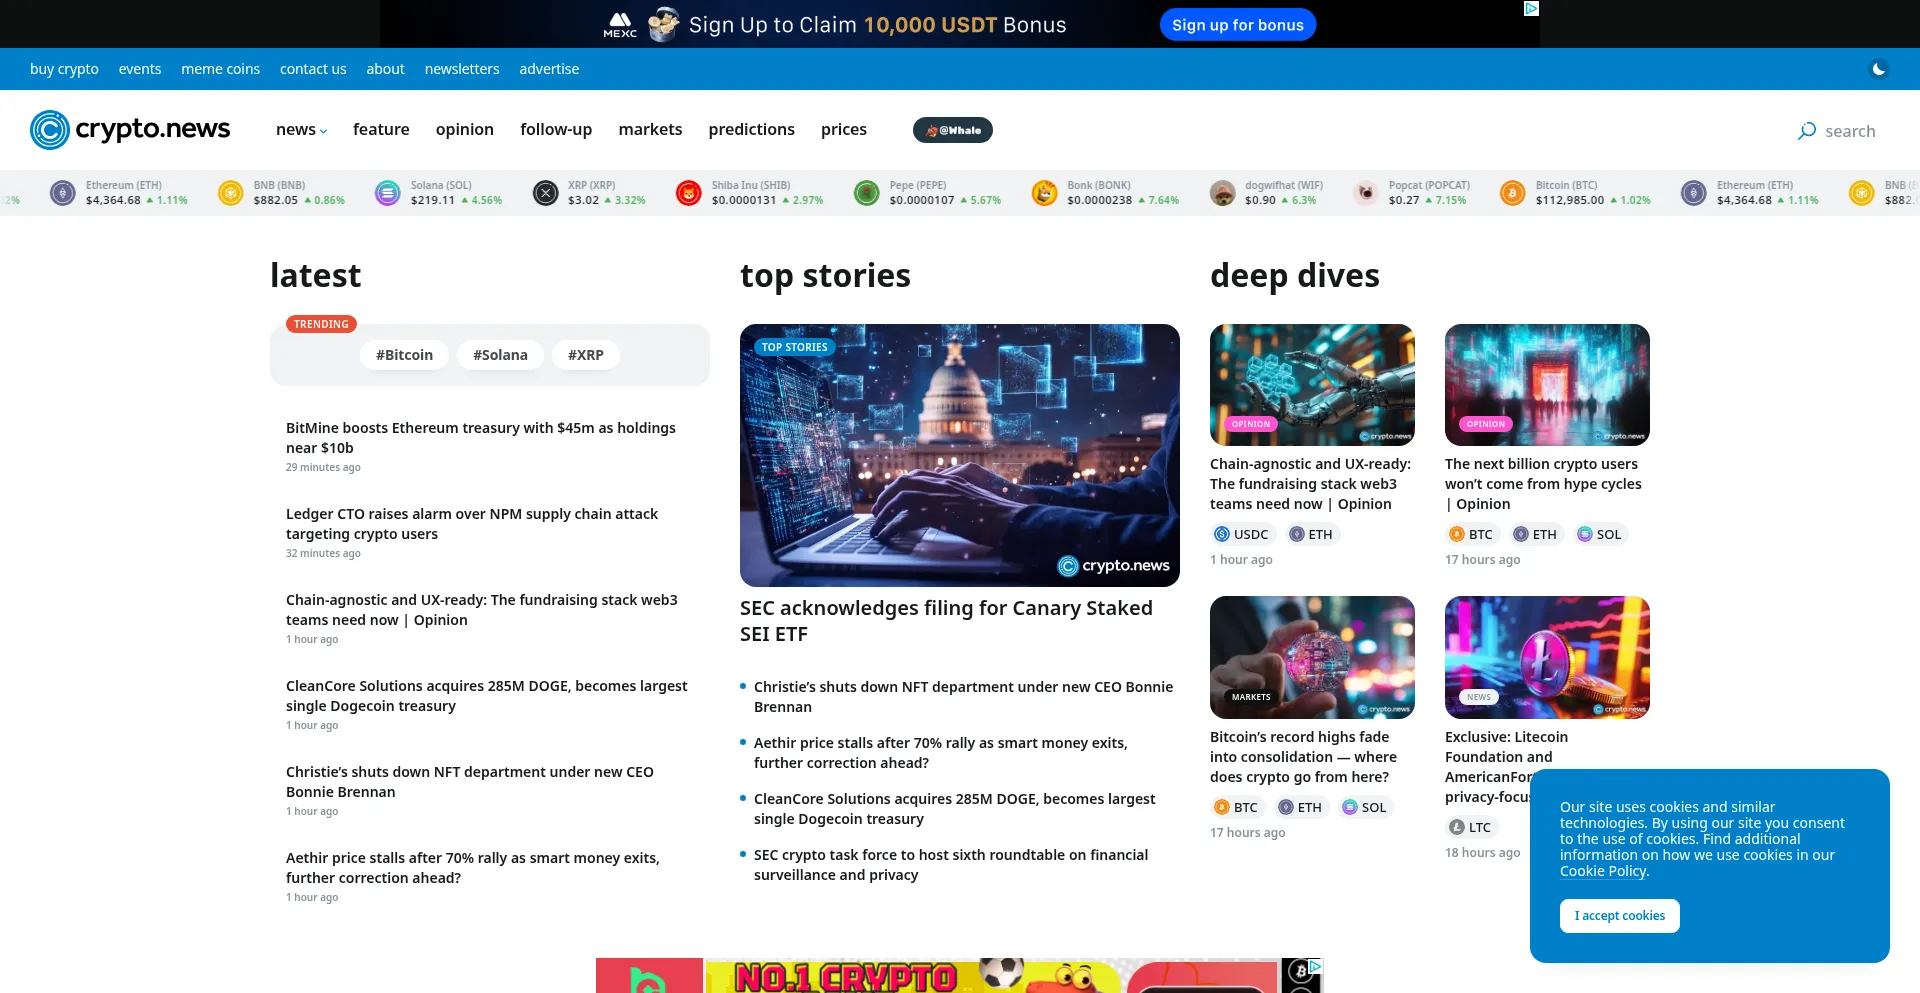
Task: Click USDC tag under Chain-agnostic article
Action: 1241,534
